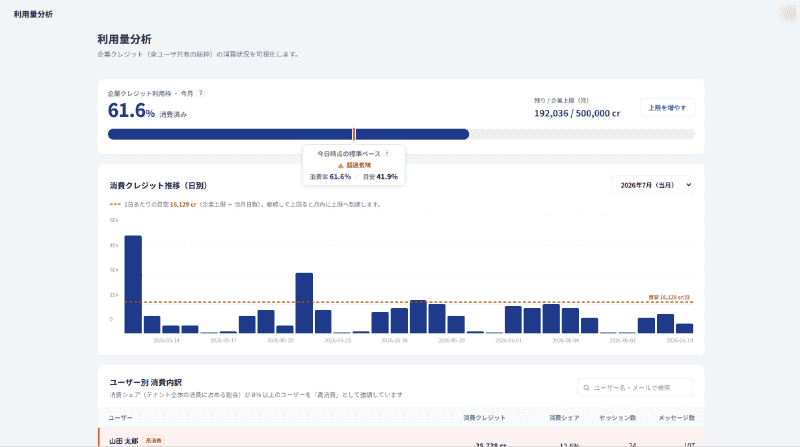Focus the ユーザー名・メールで検索 field
Viewport: 800px width, 447px height.
pos(635,388)
